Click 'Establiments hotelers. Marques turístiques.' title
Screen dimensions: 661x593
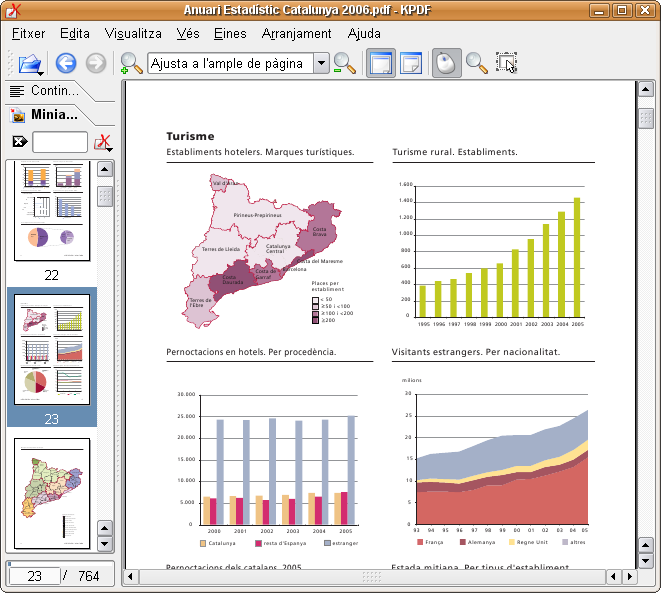coord(260,152)
